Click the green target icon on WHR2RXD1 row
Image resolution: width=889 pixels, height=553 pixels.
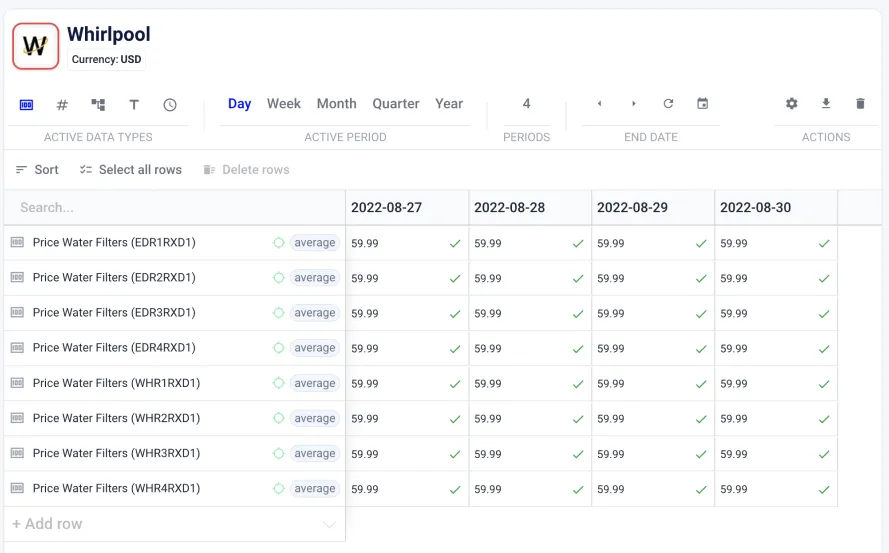[x=278, y=419]
